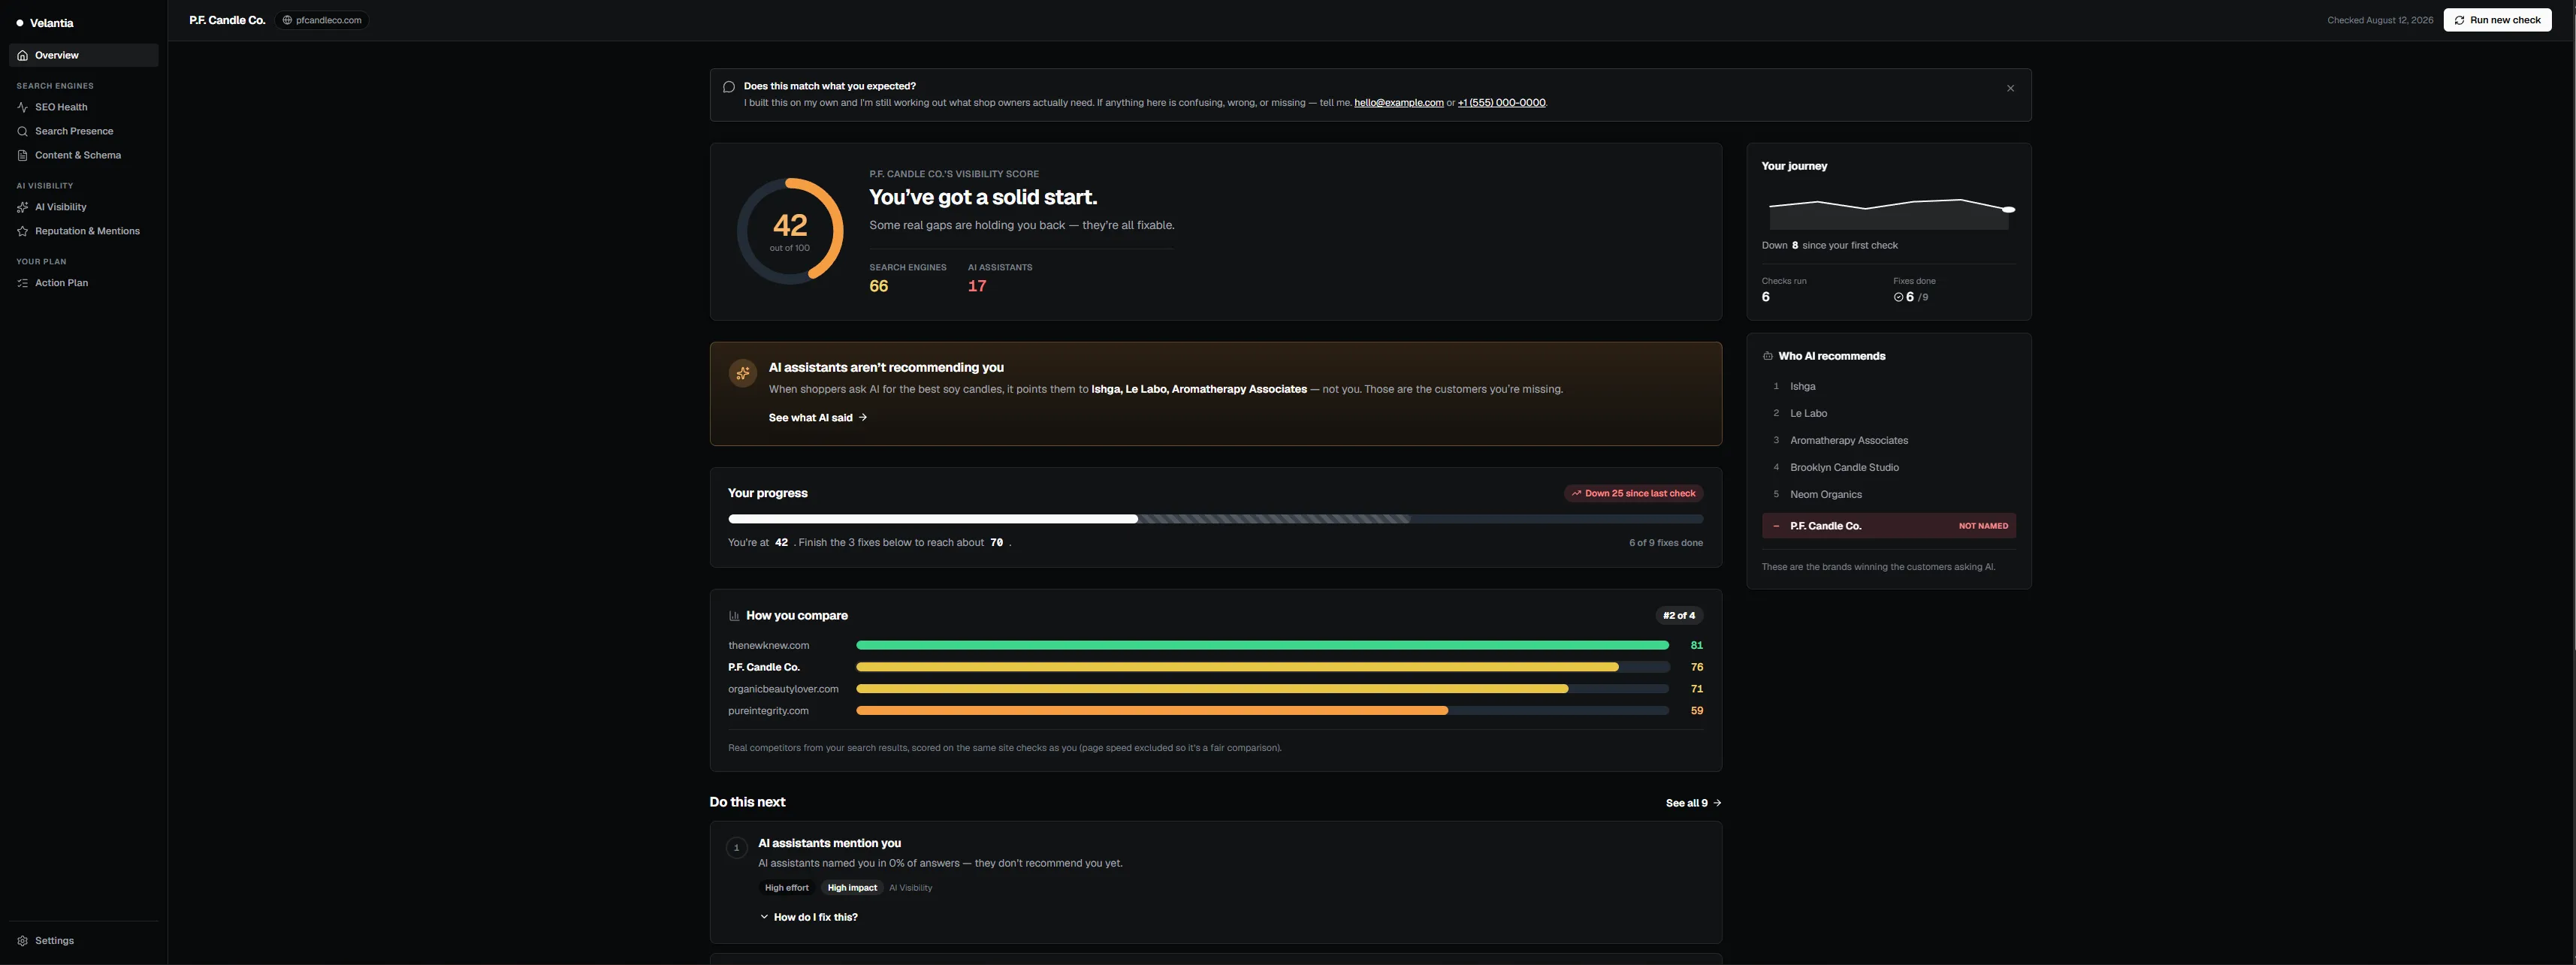Image resolution: width=2576 pixels, height=965 pixels.
Task: Click the step 1 number circle
Action: pos(736,848)
